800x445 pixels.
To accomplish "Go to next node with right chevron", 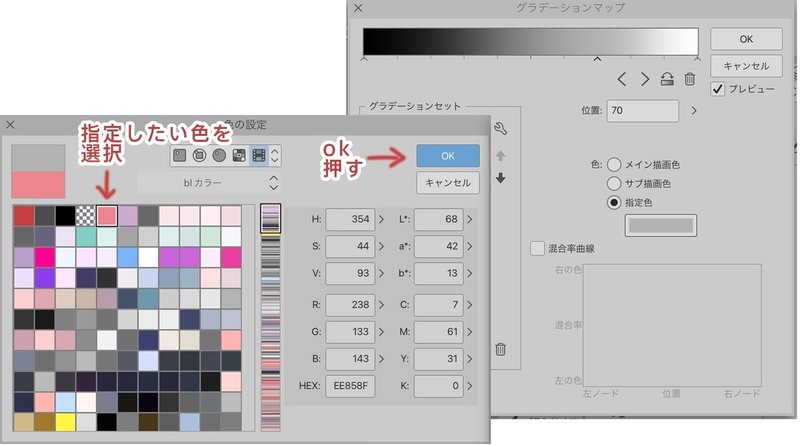I will [x=645, y=79].
